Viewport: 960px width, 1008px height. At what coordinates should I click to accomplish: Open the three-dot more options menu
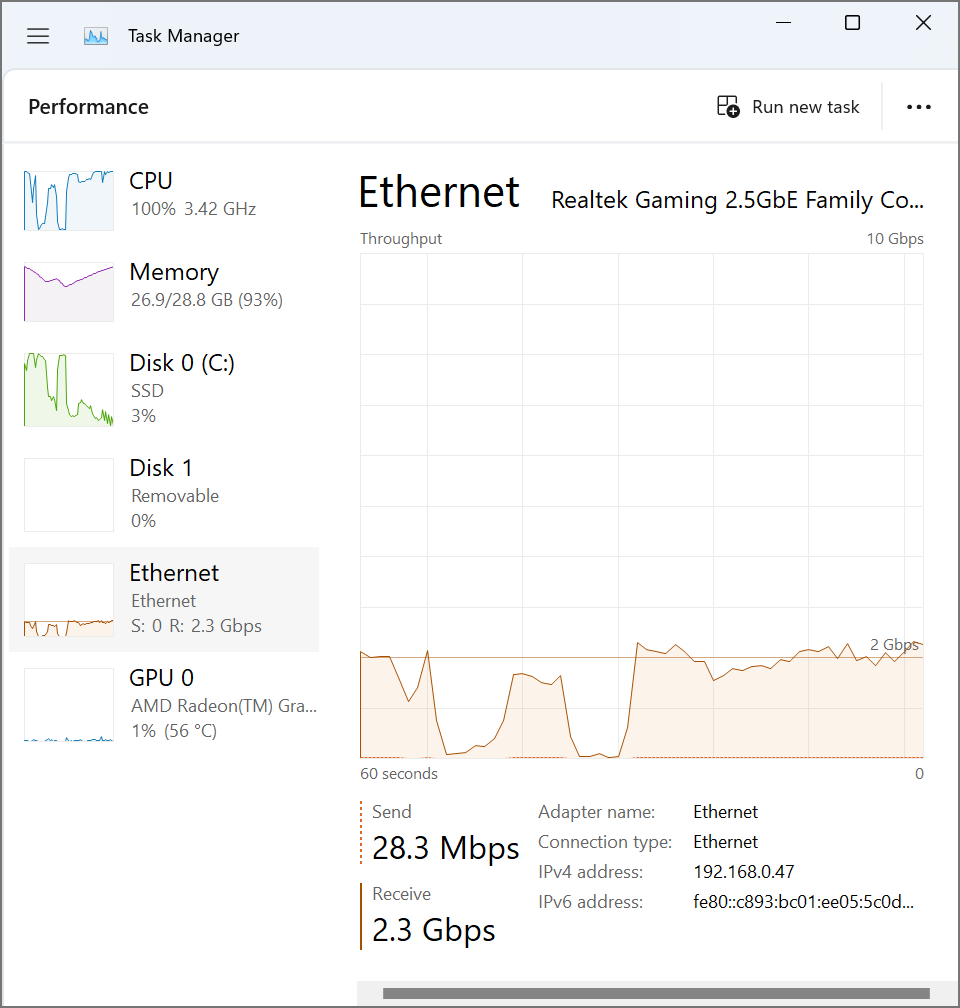click(919, 107)
